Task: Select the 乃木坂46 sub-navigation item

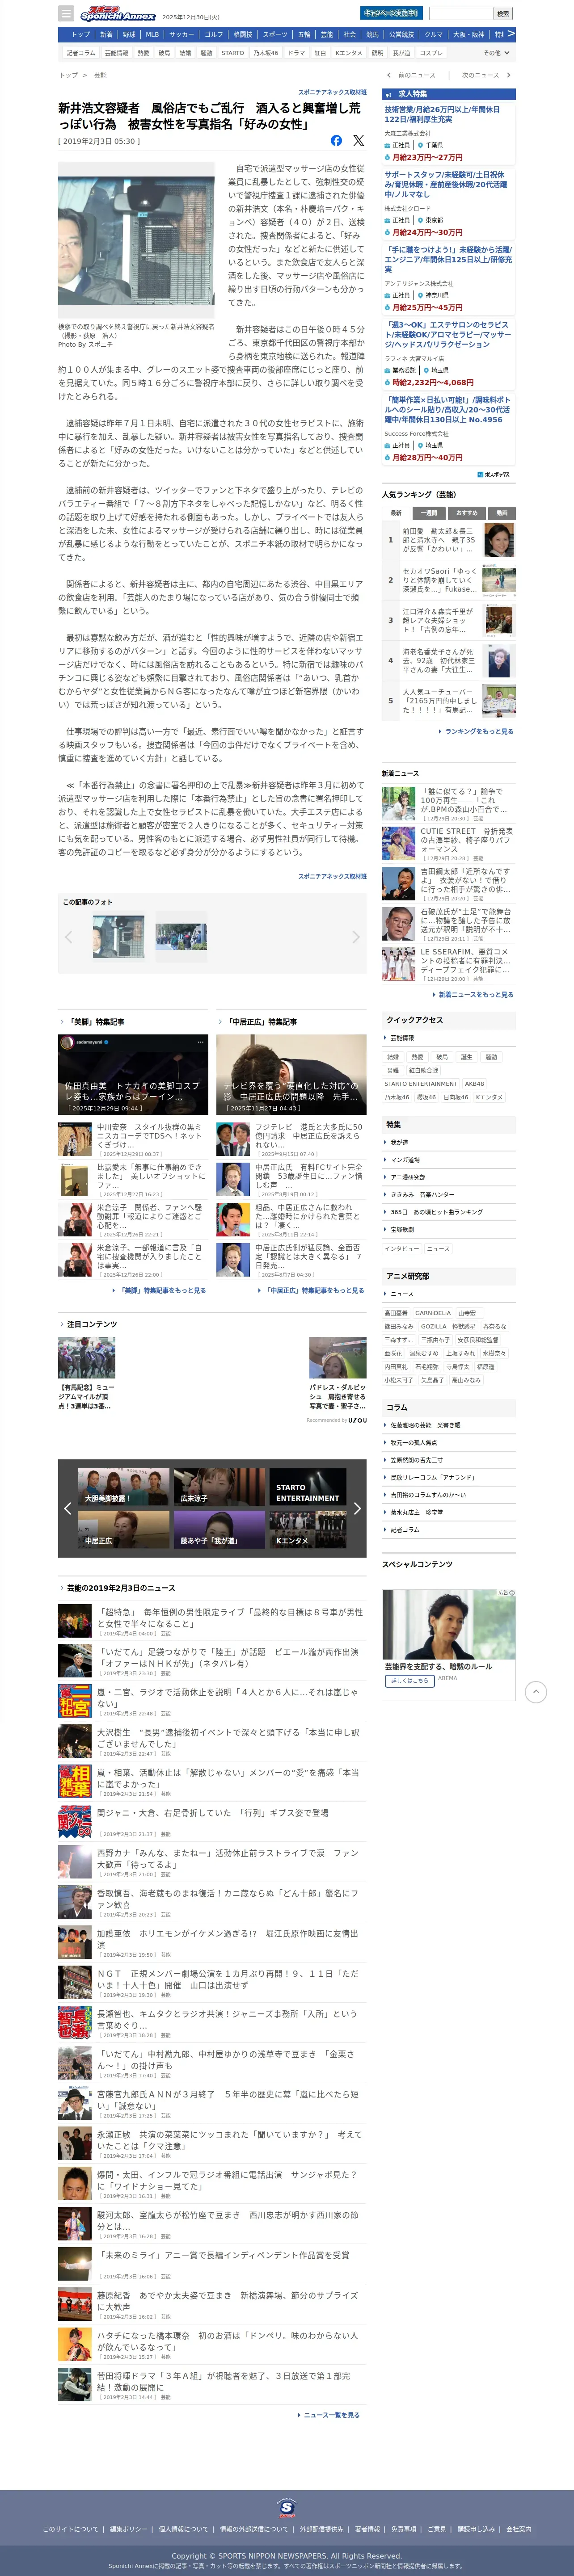Action: pyautogui.click(x=266, y=53)
